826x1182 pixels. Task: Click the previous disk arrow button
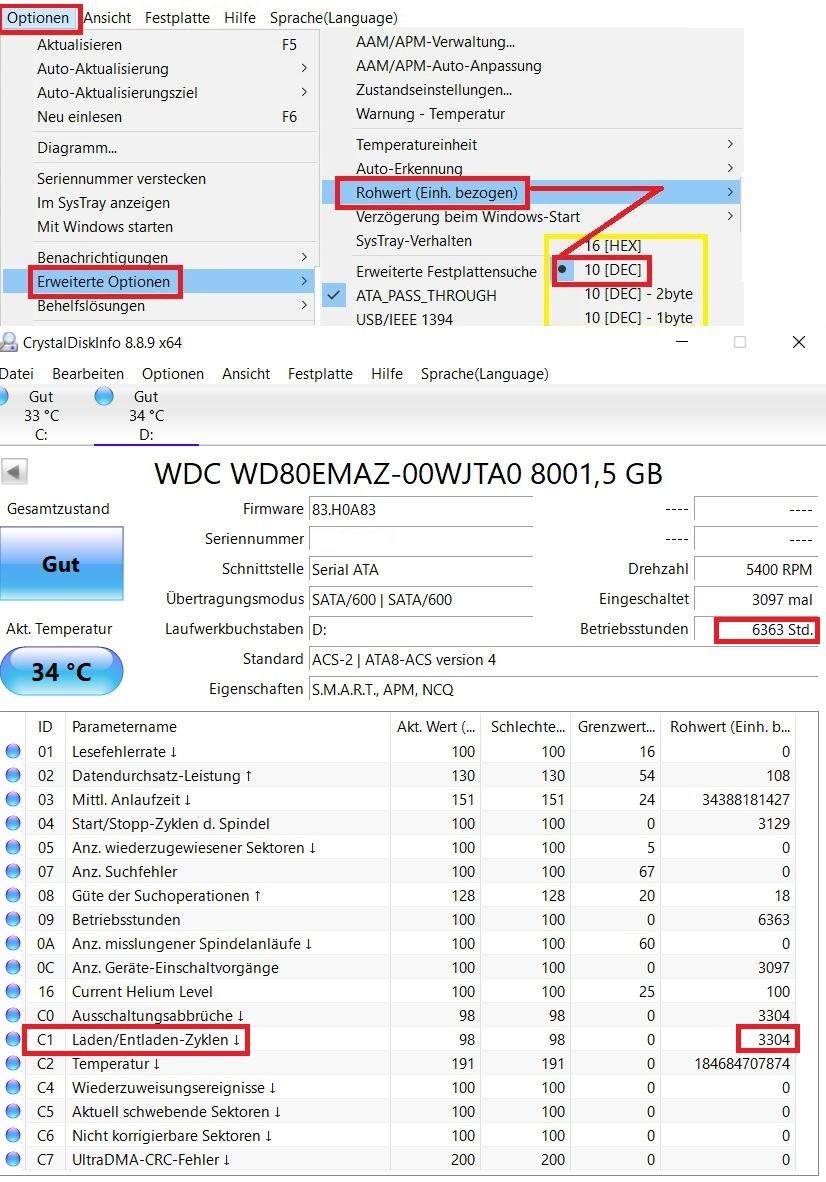(x=14, y=472)
